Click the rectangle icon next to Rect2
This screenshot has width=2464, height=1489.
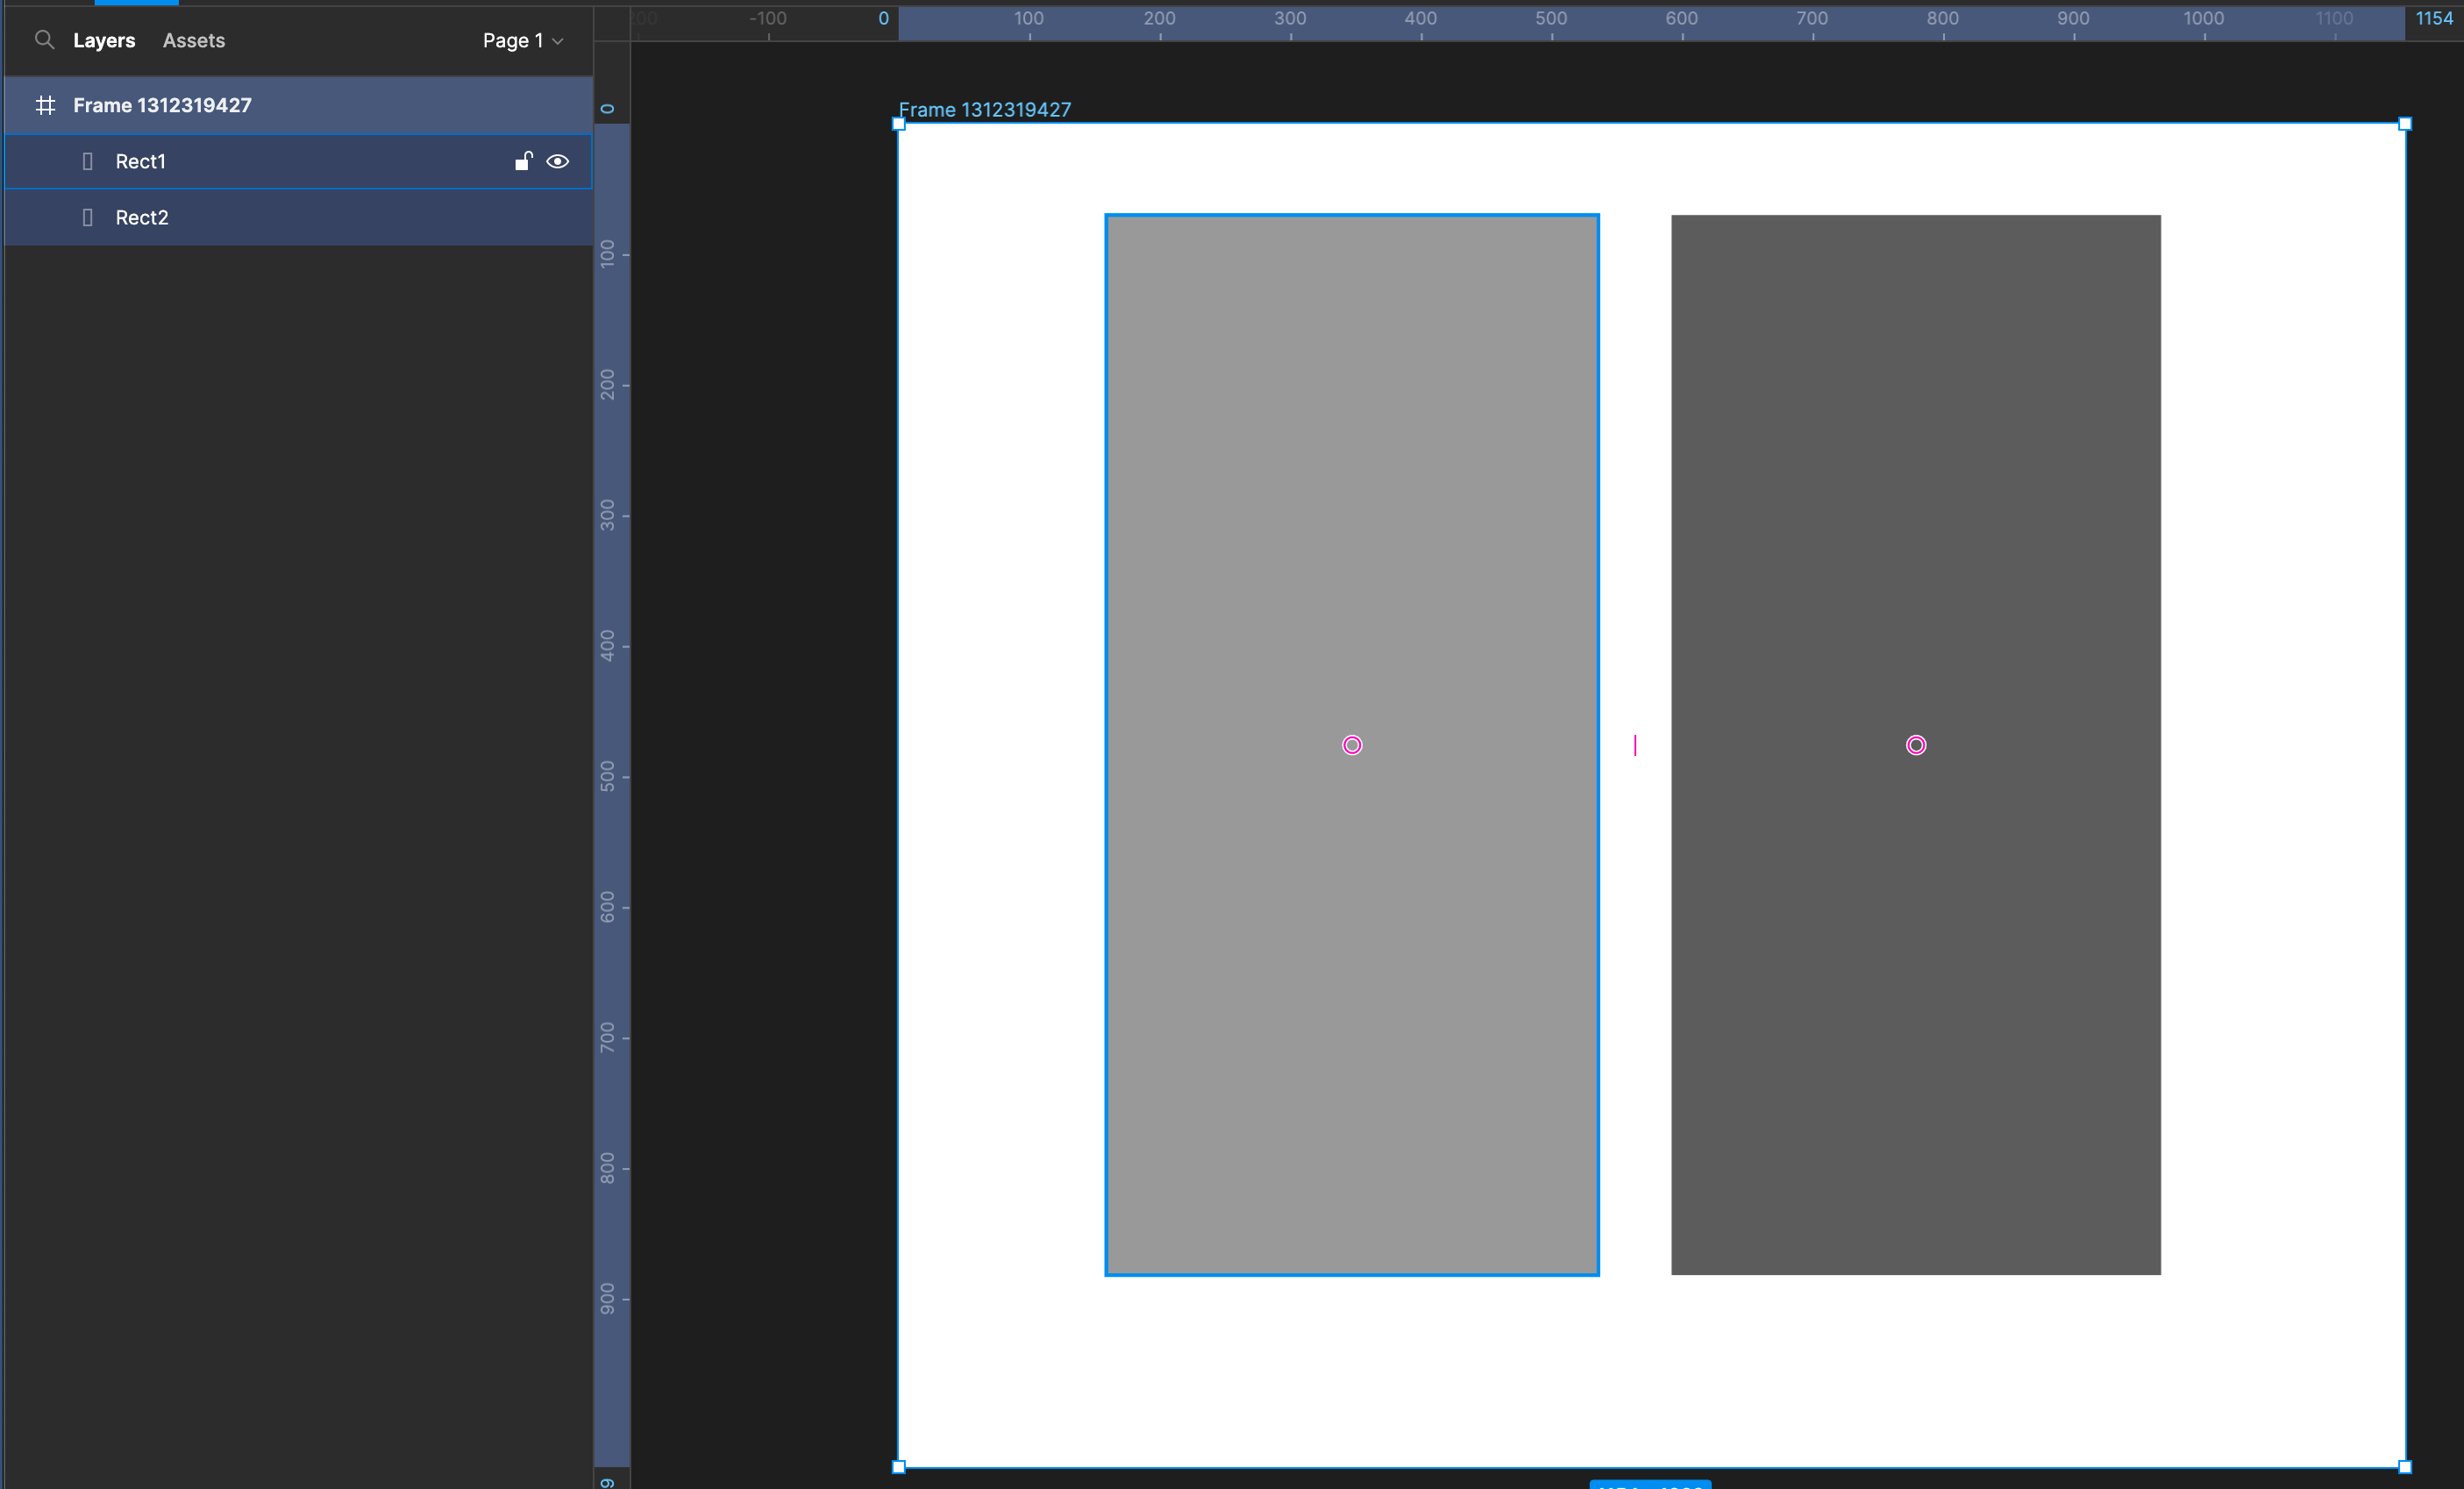(88, 217)
